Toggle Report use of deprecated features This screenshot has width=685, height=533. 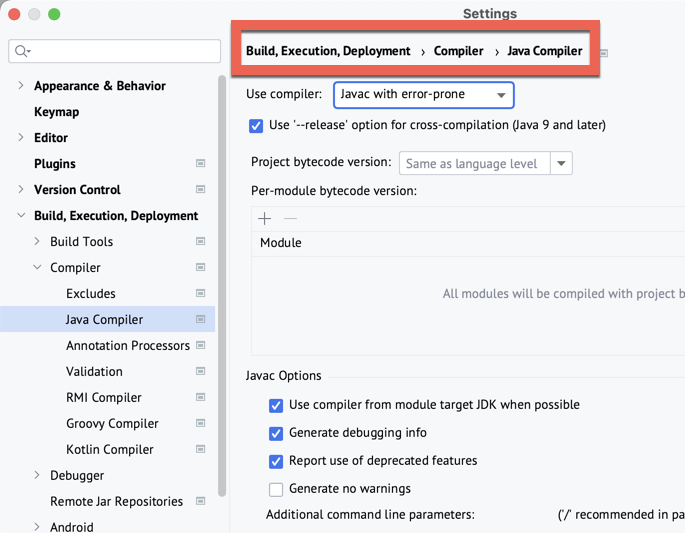[276, 461]
